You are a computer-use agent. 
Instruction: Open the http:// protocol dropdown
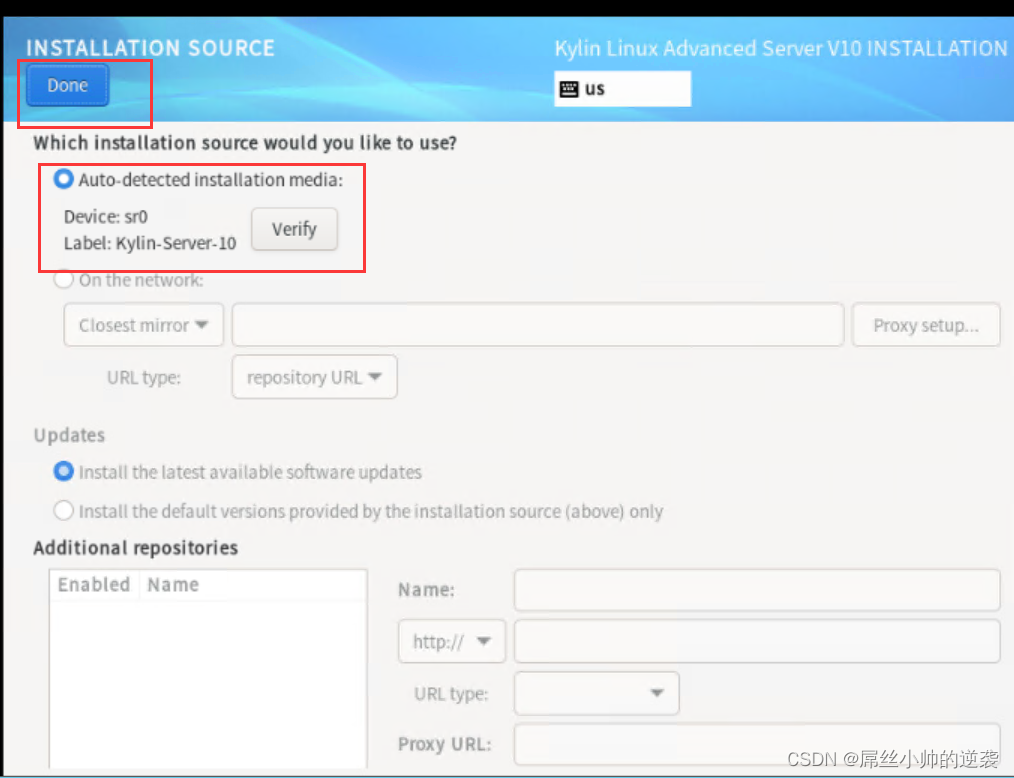point(451,641)
